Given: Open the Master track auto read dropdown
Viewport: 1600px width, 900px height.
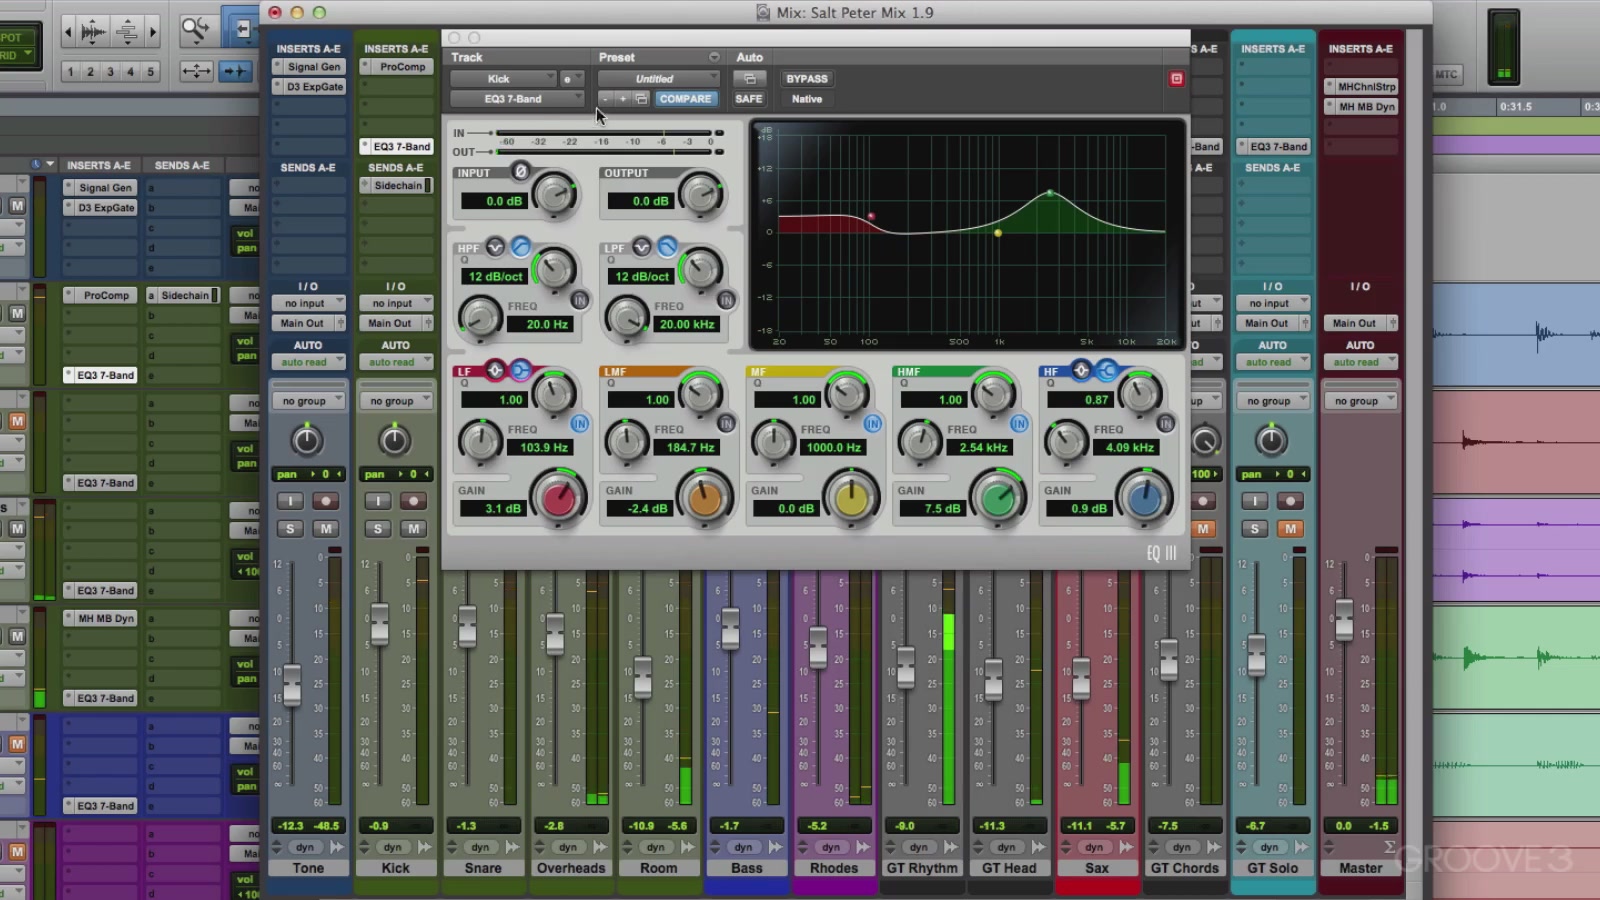Looking at the screenshot, I should pyautogui.click(x=1361, y=362).
